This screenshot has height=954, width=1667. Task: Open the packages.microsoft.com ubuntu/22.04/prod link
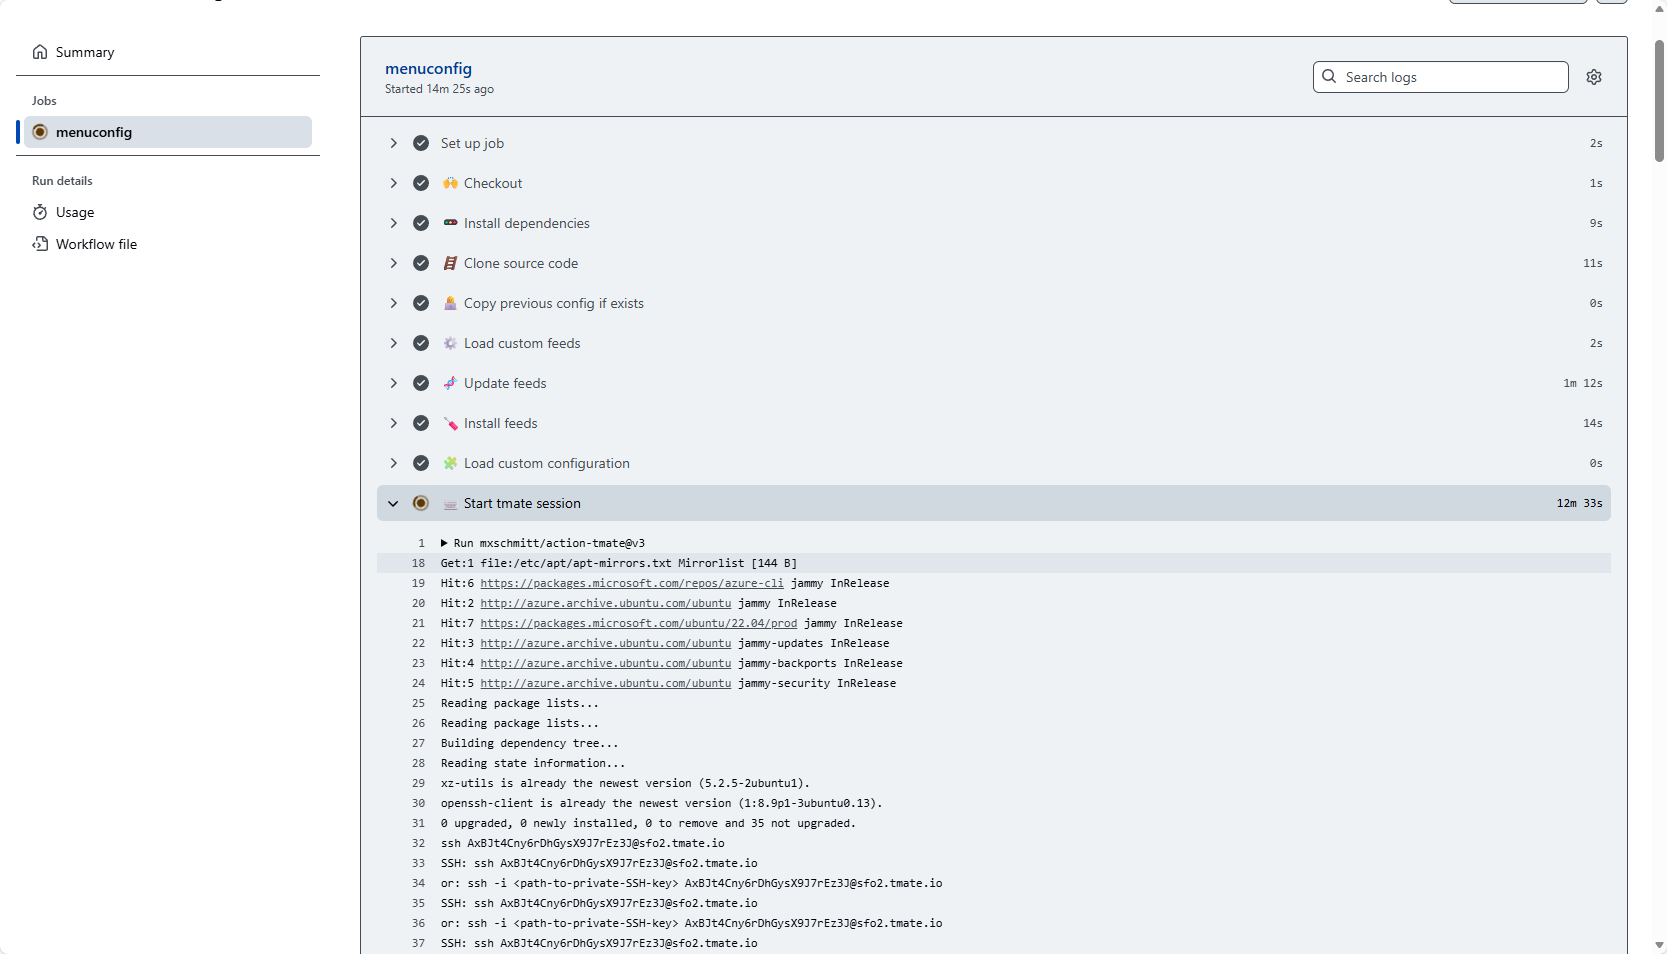[x=638, y=623]
